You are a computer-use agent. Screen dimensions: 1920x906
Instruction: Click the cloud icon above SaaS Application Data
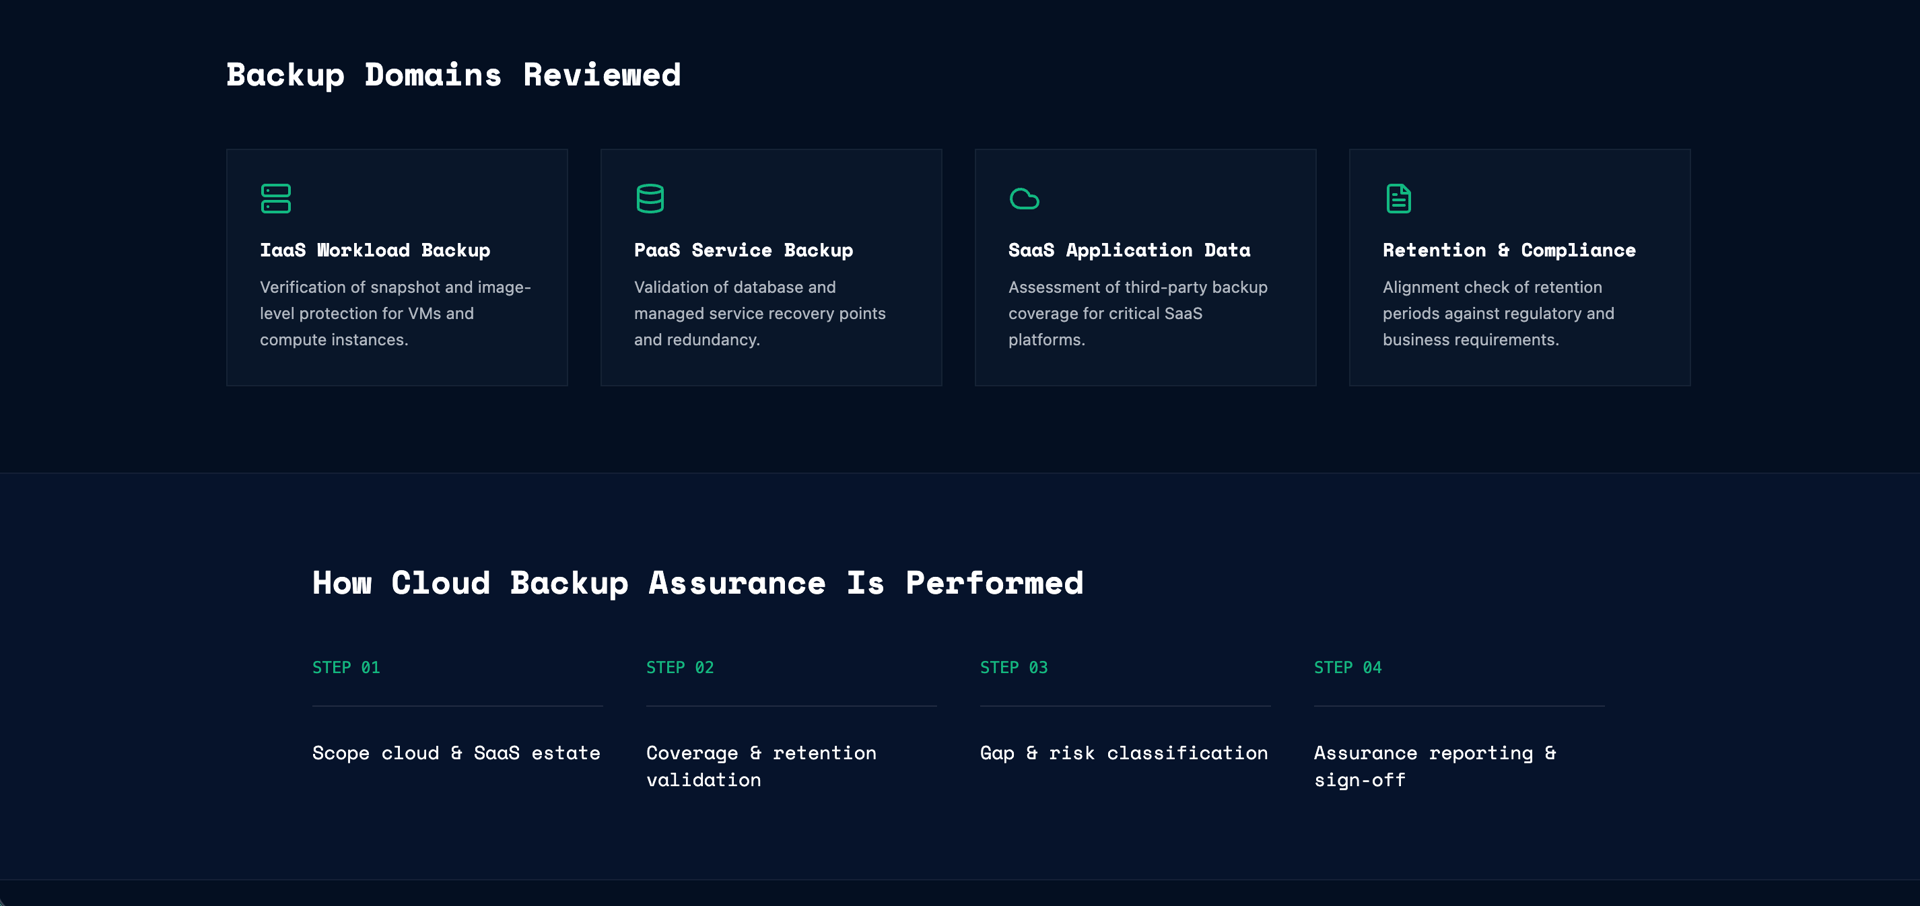tap(1024, 199)
